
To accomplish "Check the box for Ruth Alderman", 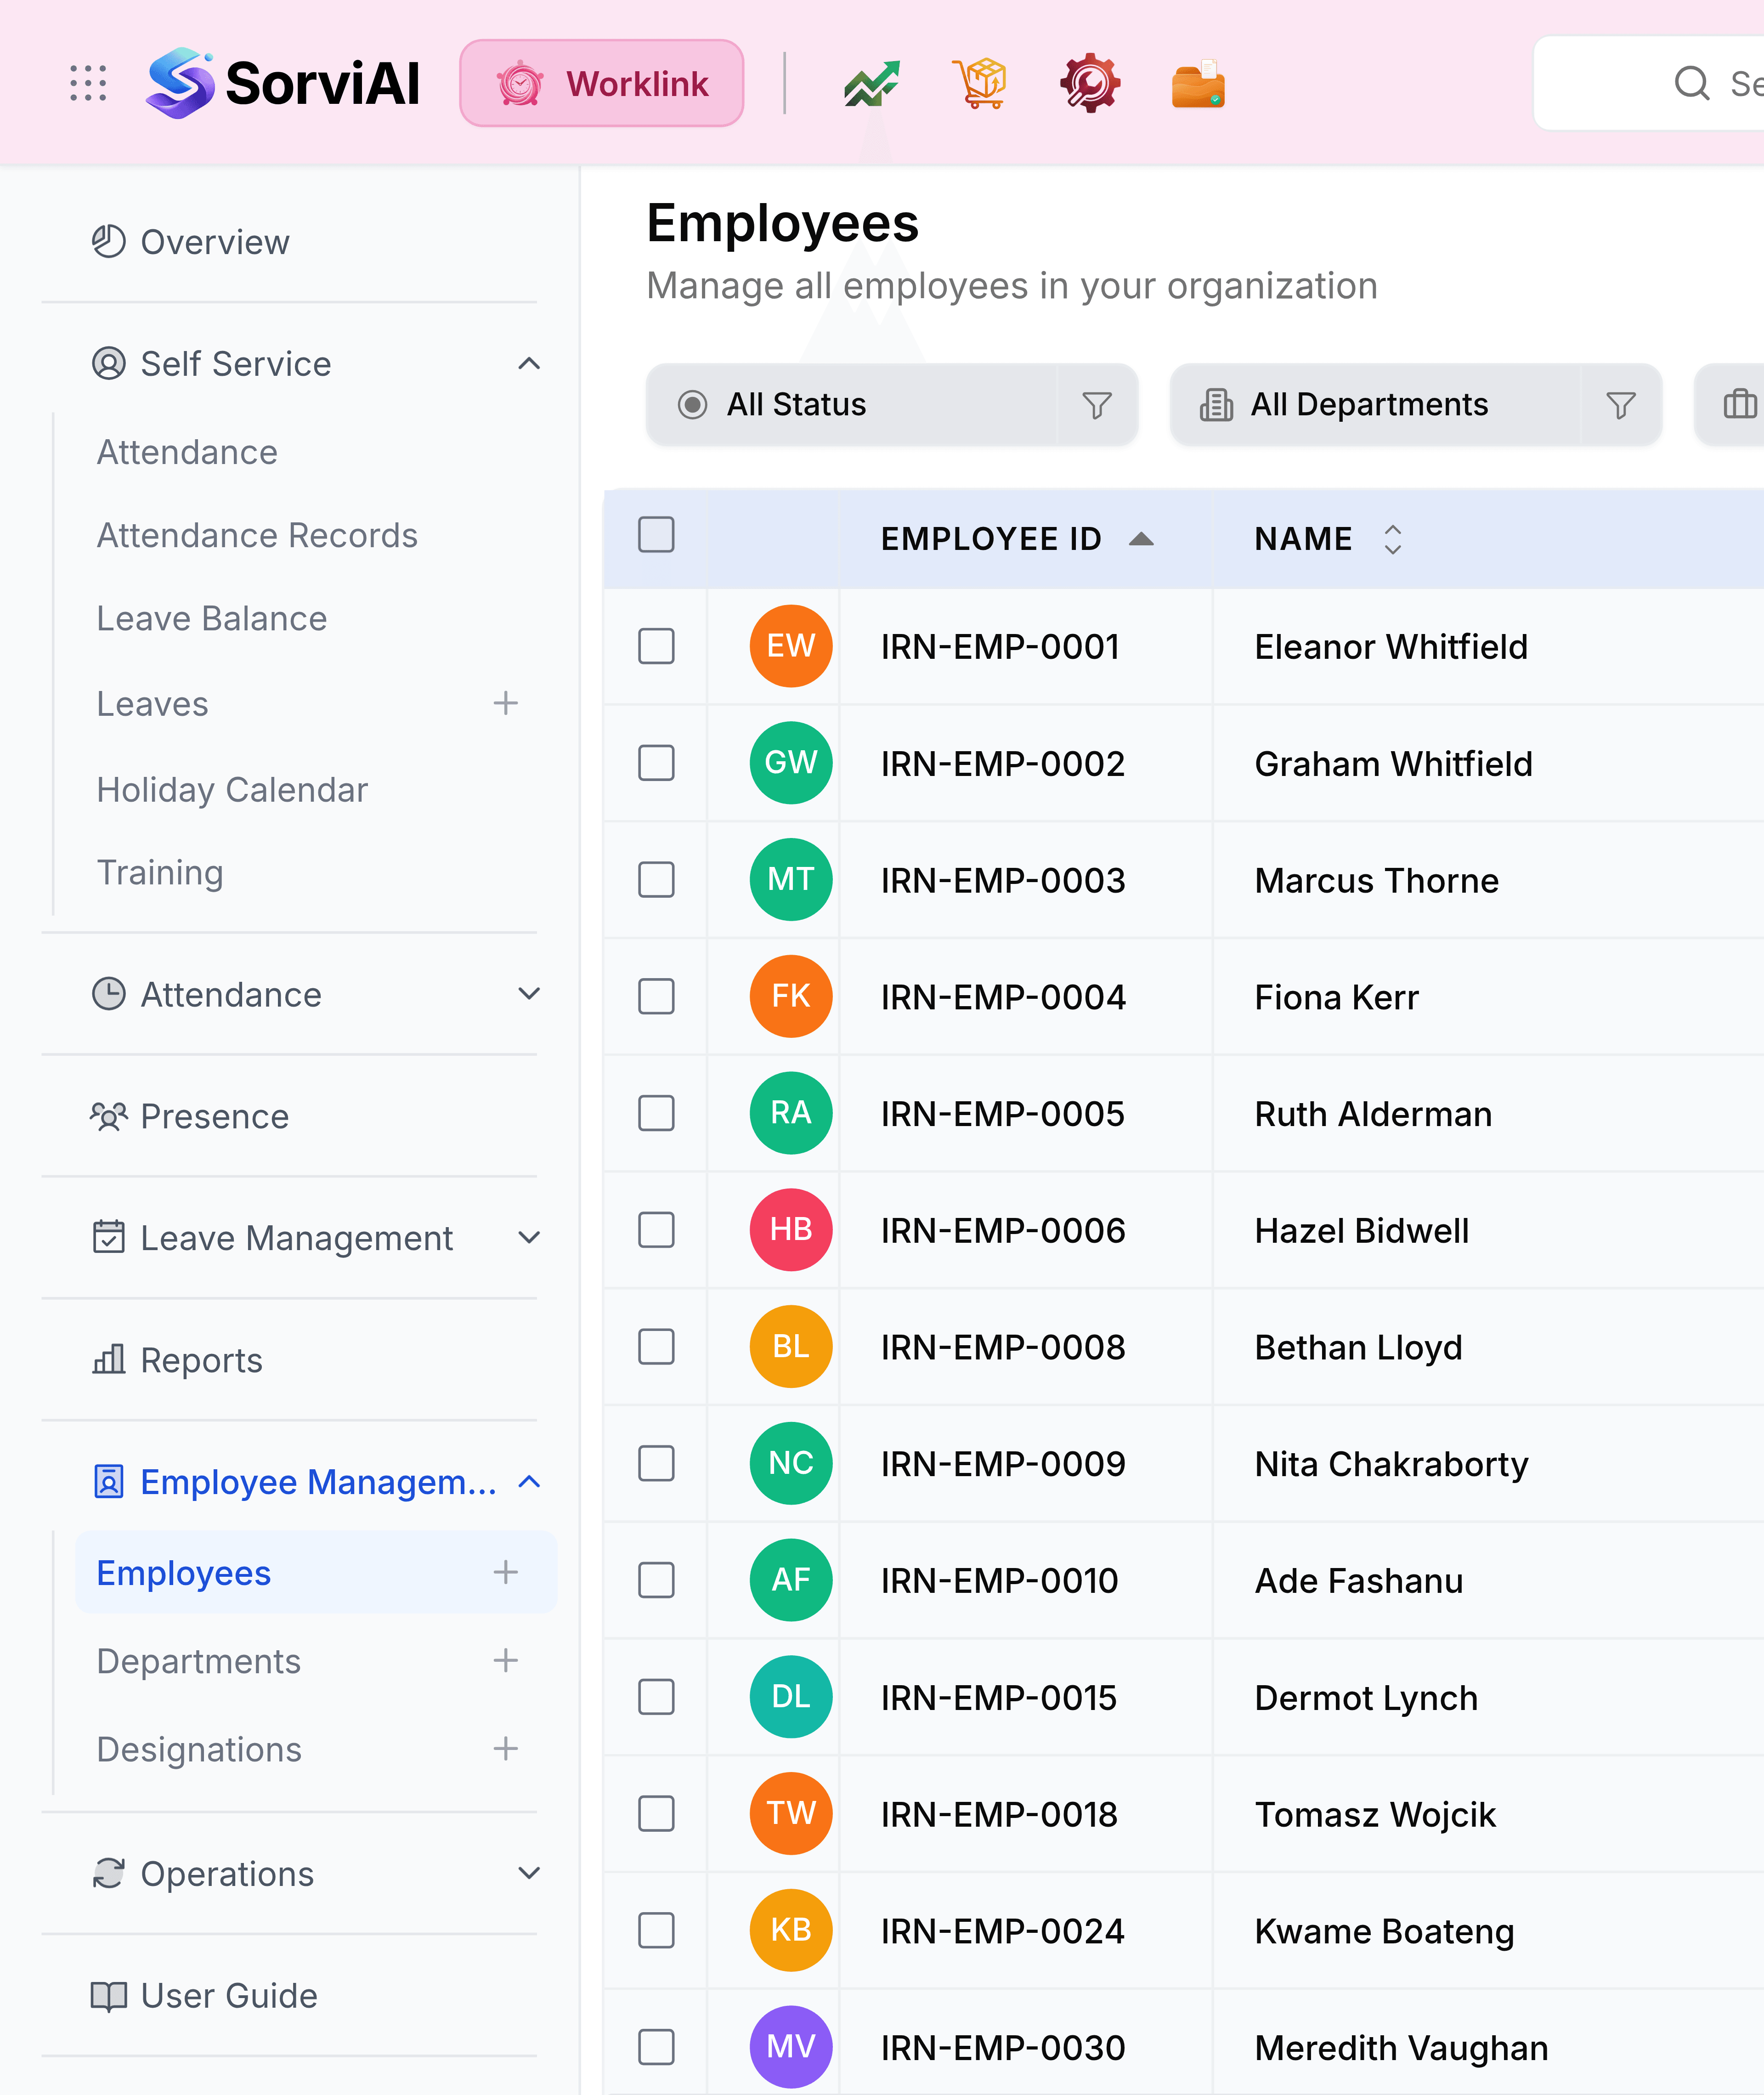I will (656, 1113).
